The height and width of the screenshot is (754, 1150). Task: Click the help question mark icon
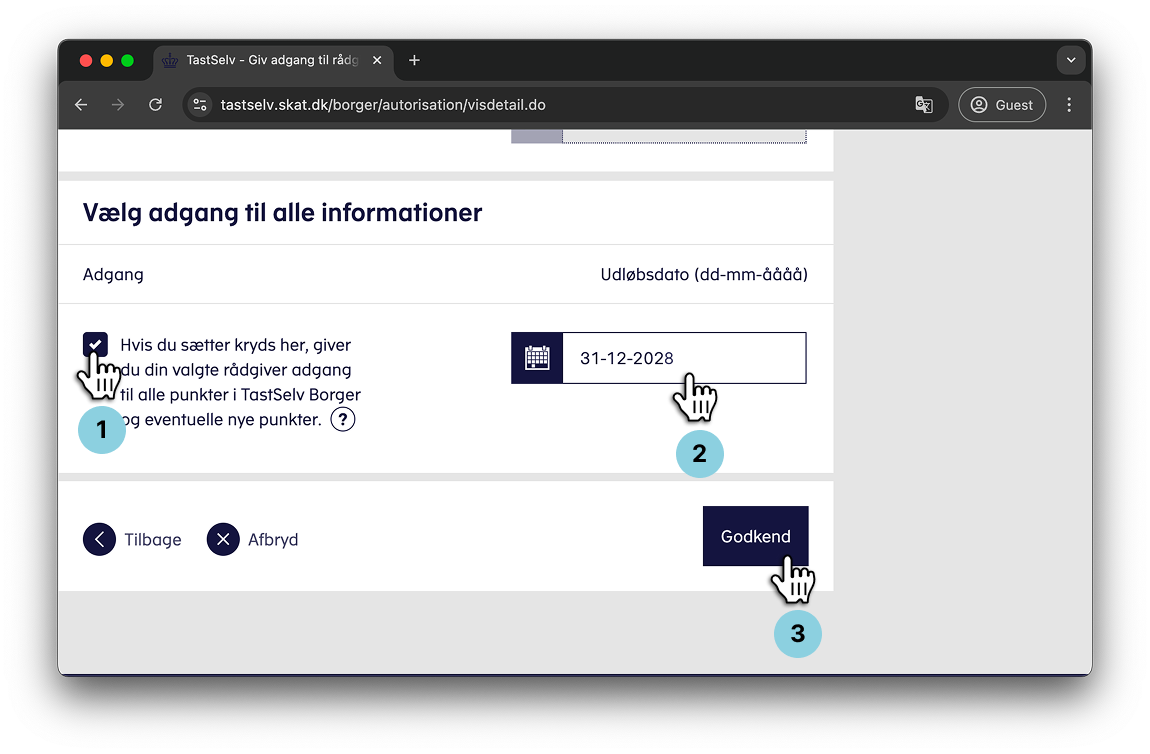(x=343, y=420)
